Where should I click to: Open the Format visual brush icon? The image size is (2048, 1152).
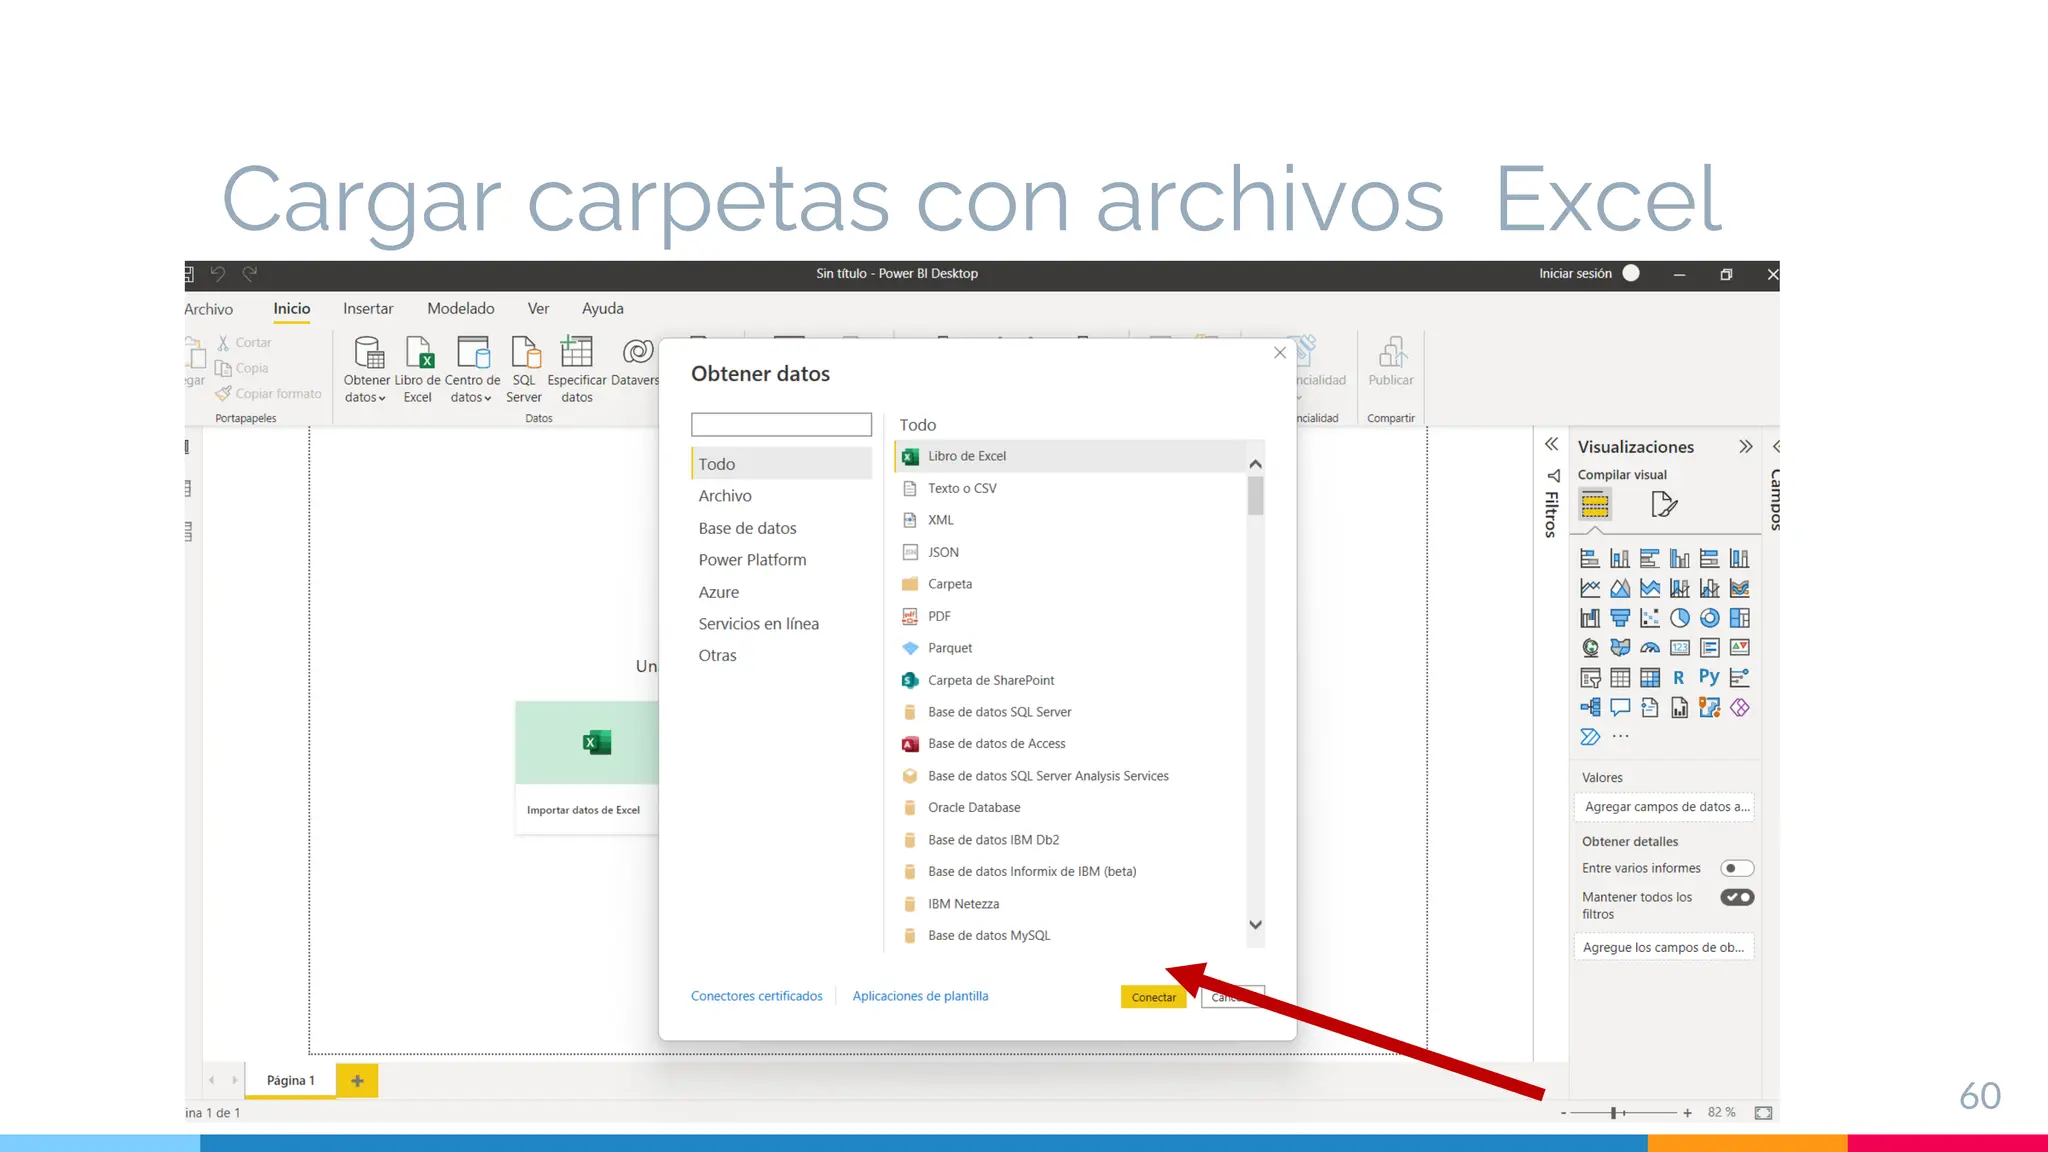(1664, 504)
